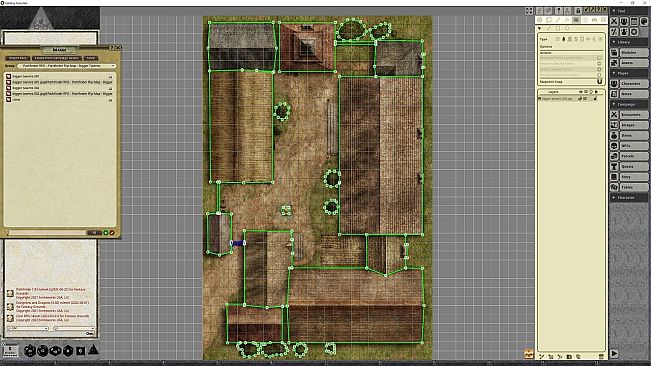Click Store button in Images window

click(91, 58)
